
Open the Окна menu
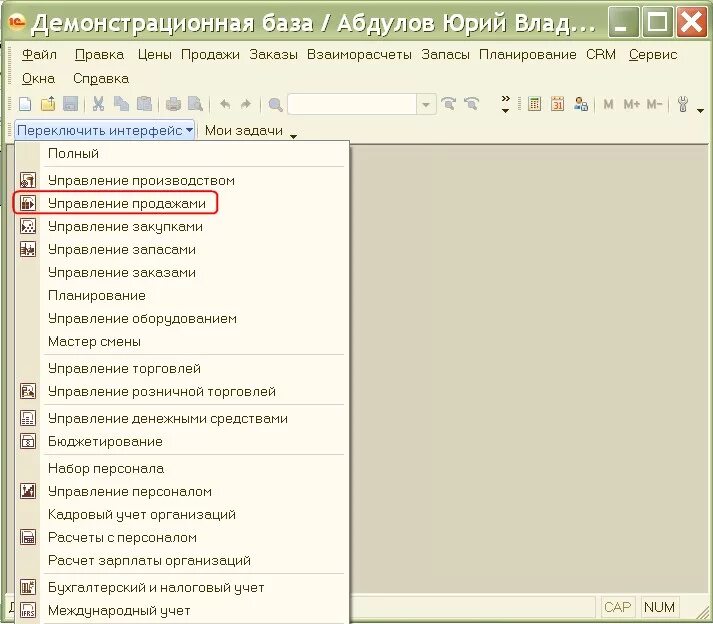[38, 79]
